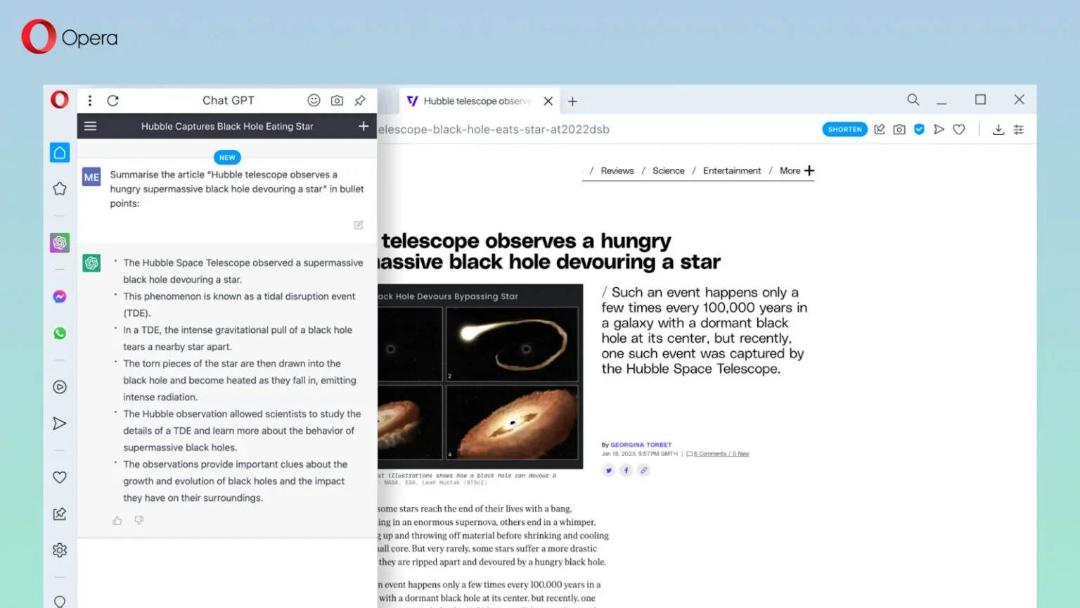Open the ChatGPT sidebar icon
This screenshot has height=608, width=1080.
(60, 242)
